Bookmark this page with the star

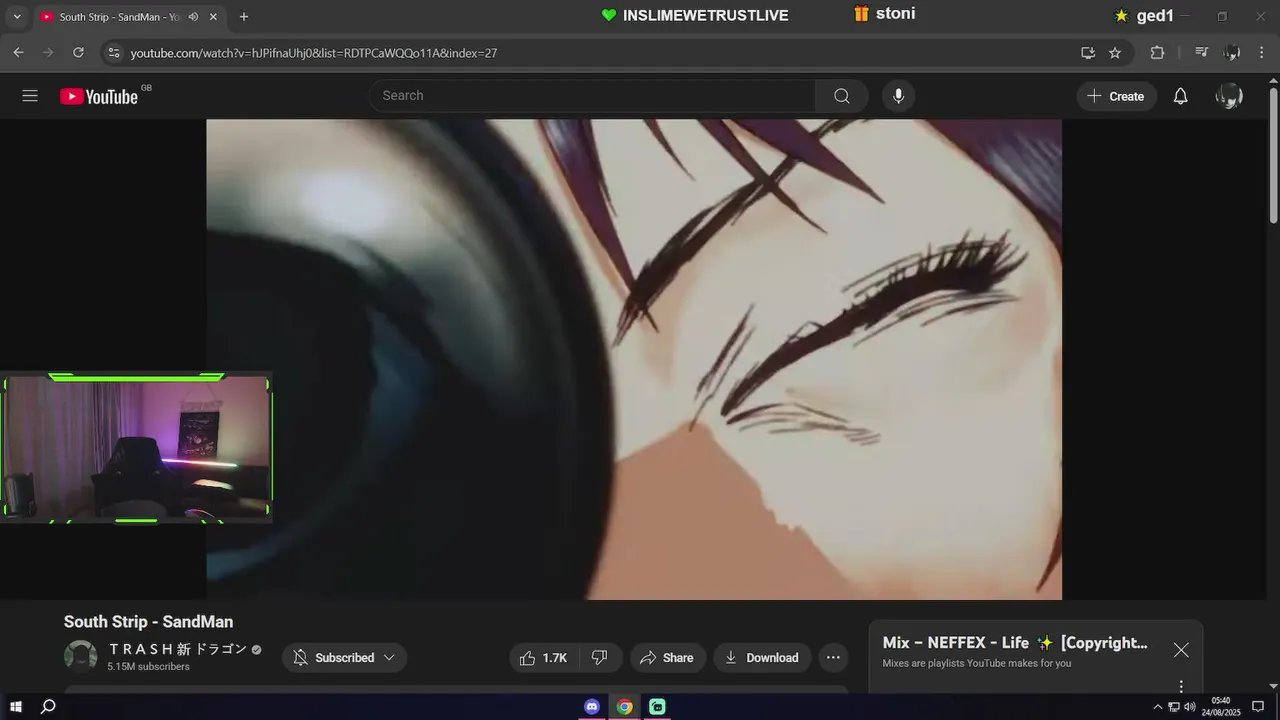click(x=1115, y=53)
